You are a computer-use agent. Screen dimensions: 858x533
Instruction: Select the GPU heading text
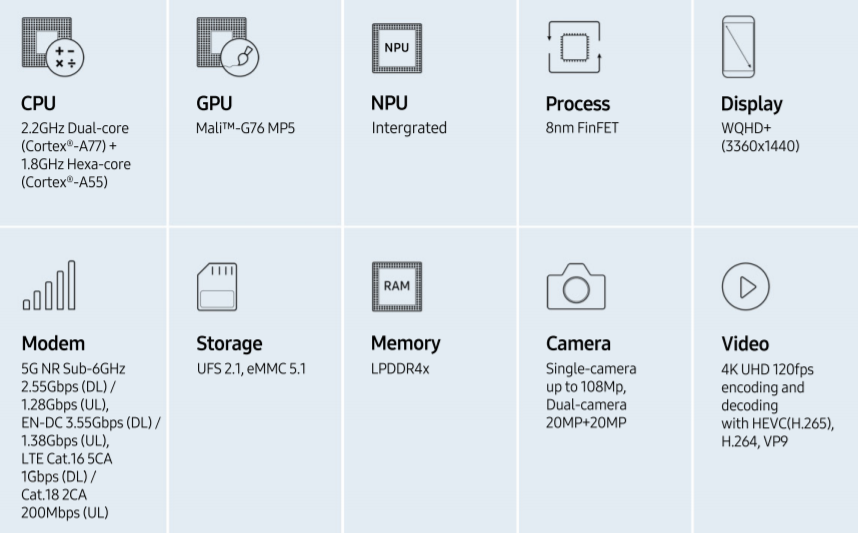click(214, 104)
